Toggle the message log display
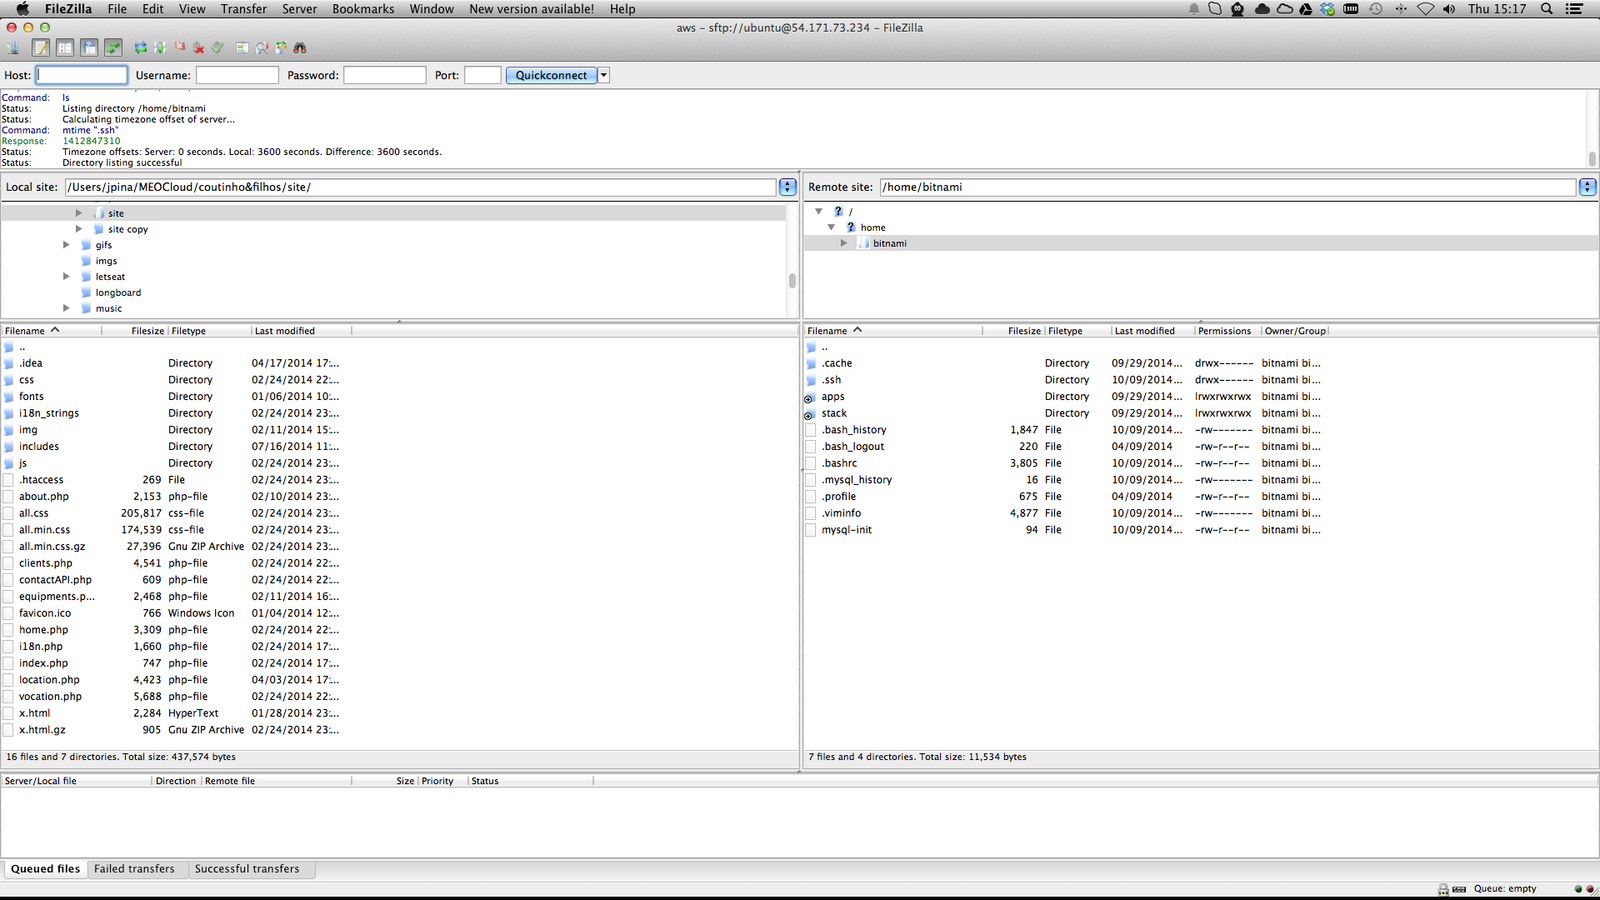The height and width of the screenshot is (900, 1600). [41, 48]
